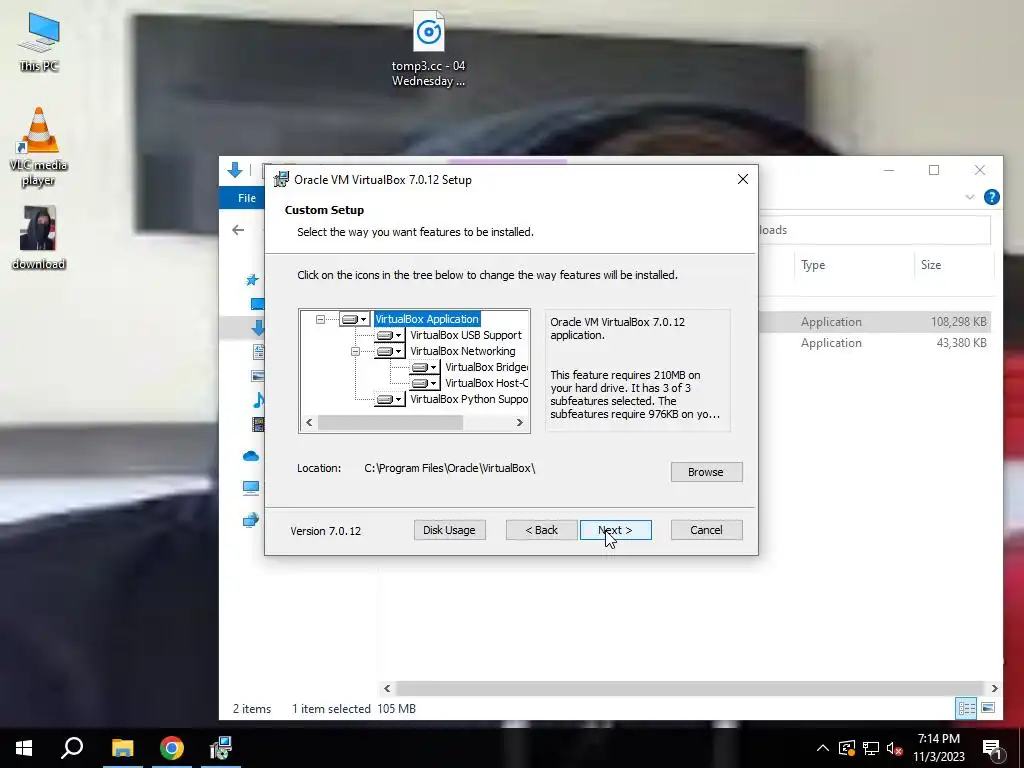Click File Explorer horizontal scrollbar left arrow
1024x768 pixels.
click(387, 688)
